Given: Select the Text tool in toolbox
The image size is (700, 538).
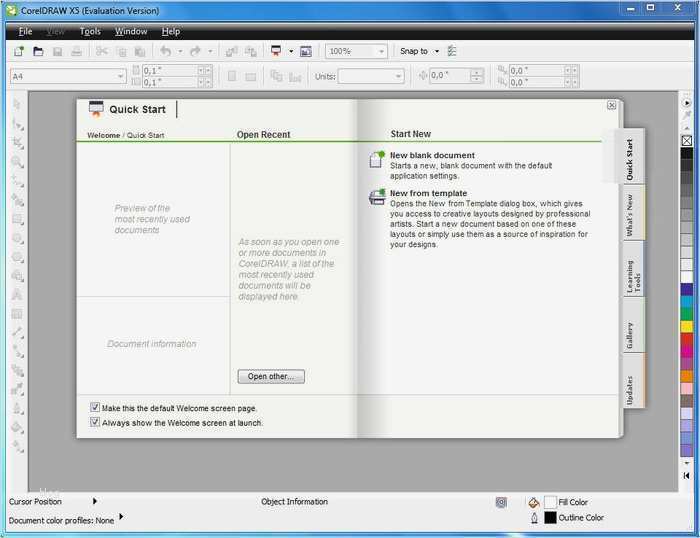Looking at the screenshot, I should pos(17,295).
